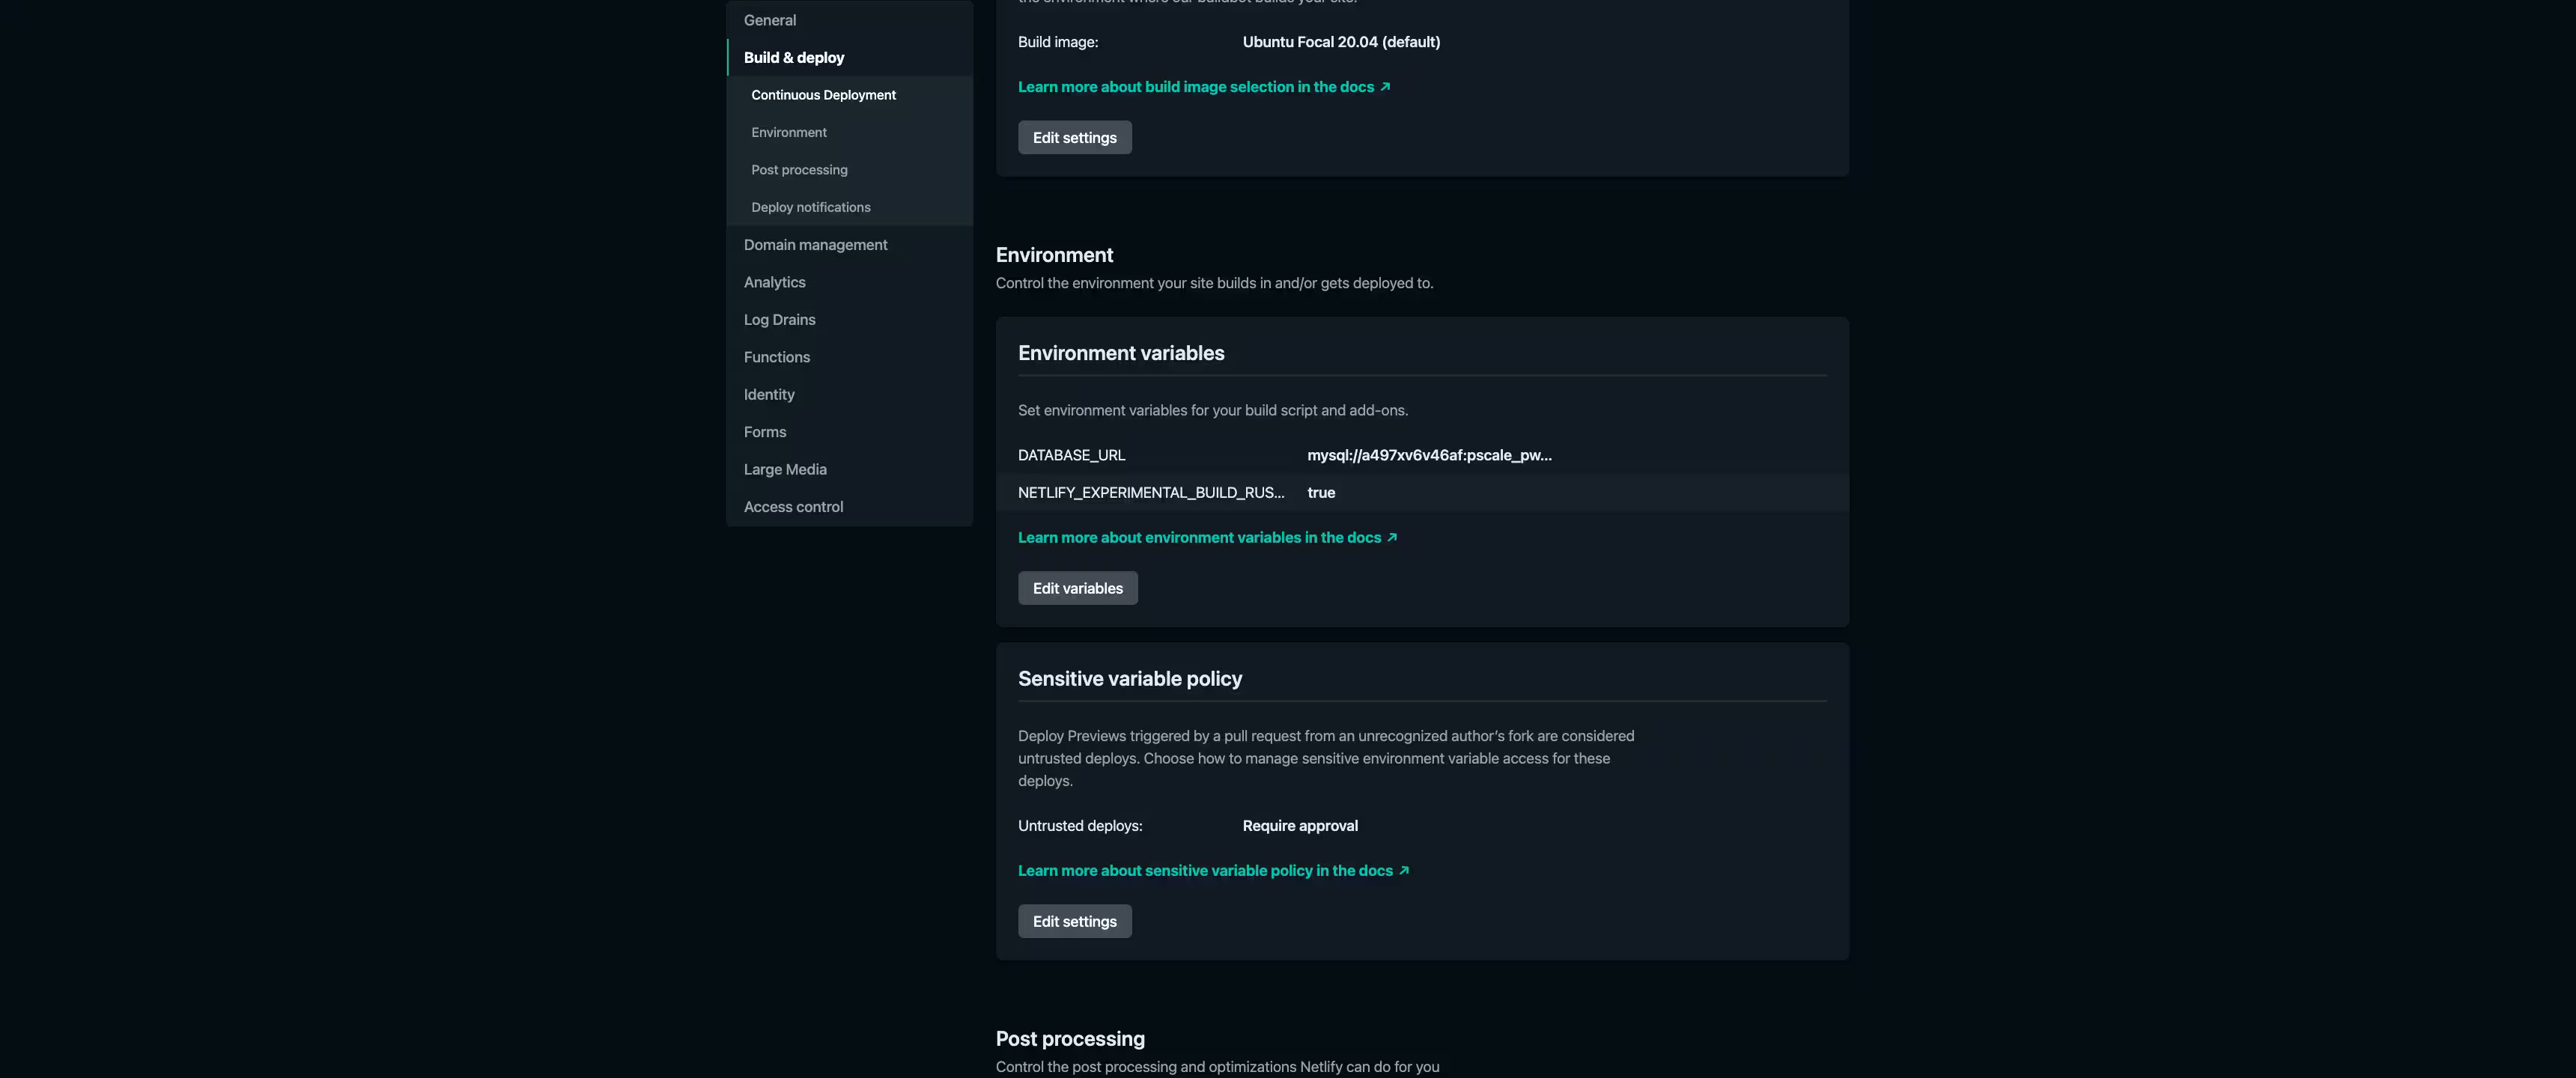This screenshot has width=2576, height=1078.
Task: Click Edit variables button
Action: (1077, 588)
